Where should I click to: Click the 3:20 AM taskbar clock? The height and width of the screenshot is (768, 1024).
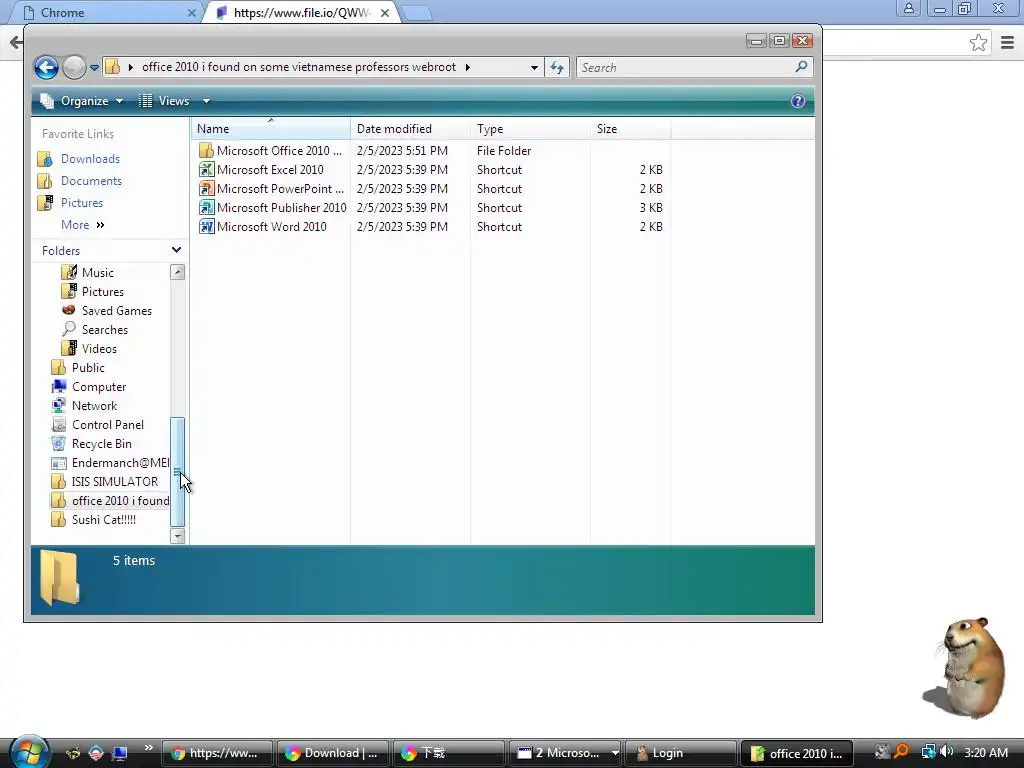click(985, 753)
